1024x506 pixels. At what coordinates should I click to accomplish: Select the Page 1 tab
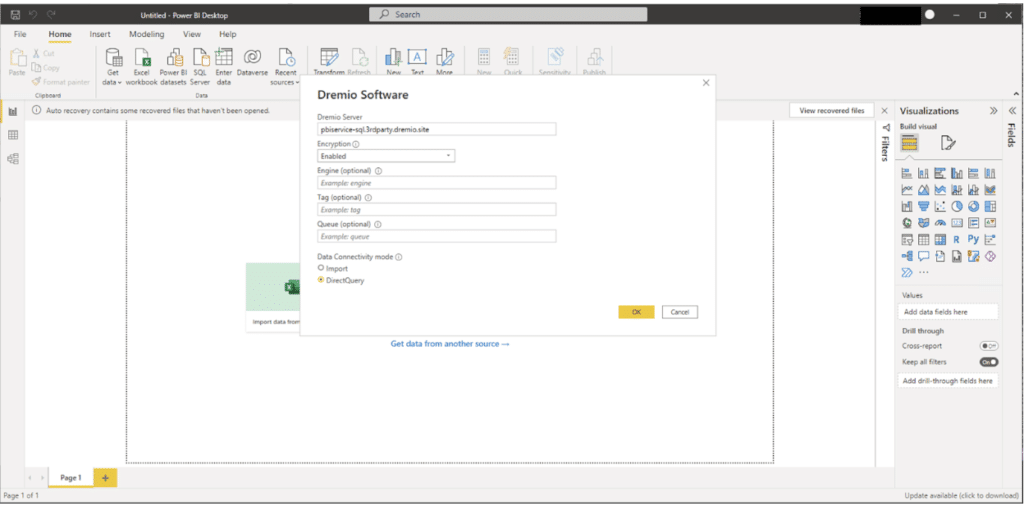(x=71, y=478)
